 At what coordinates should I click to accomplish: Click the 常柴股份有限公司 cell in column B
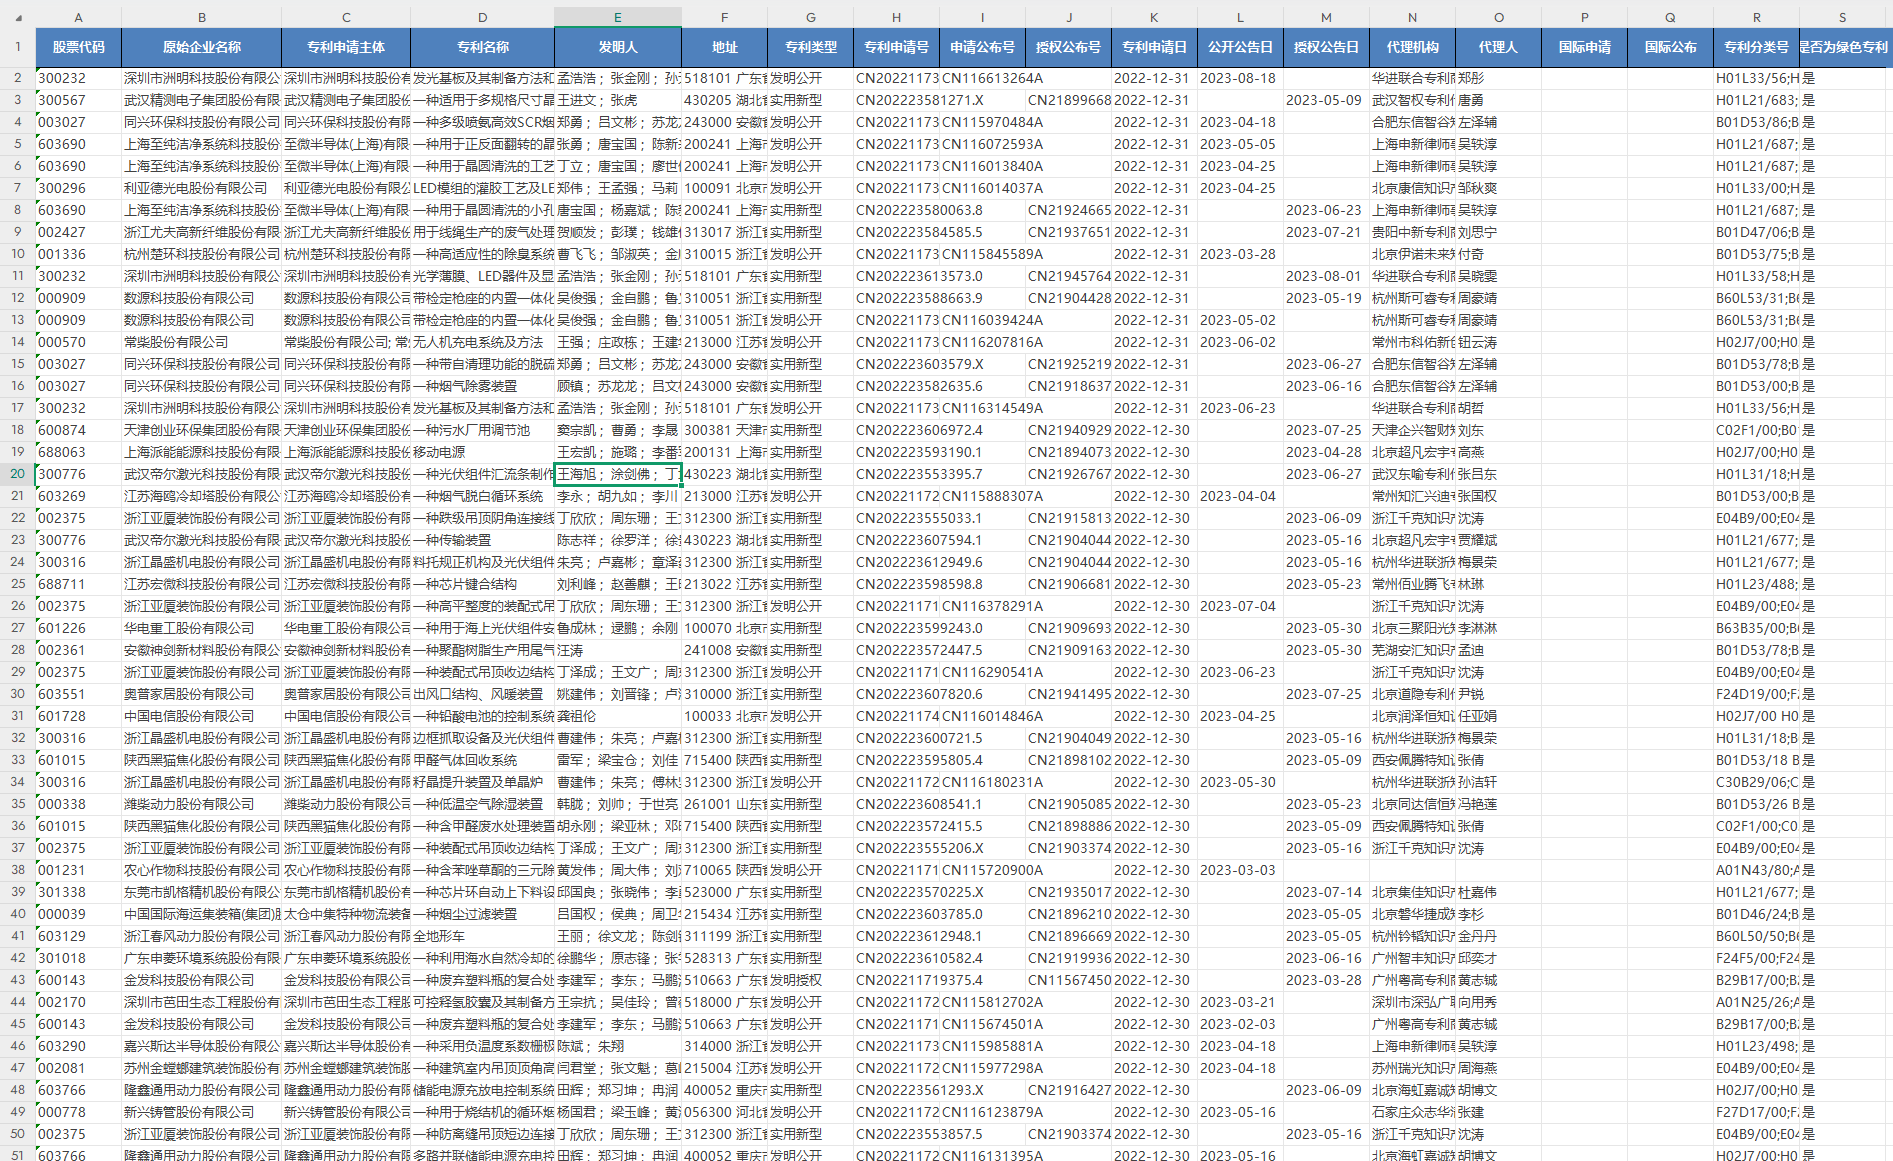point(202,342)
